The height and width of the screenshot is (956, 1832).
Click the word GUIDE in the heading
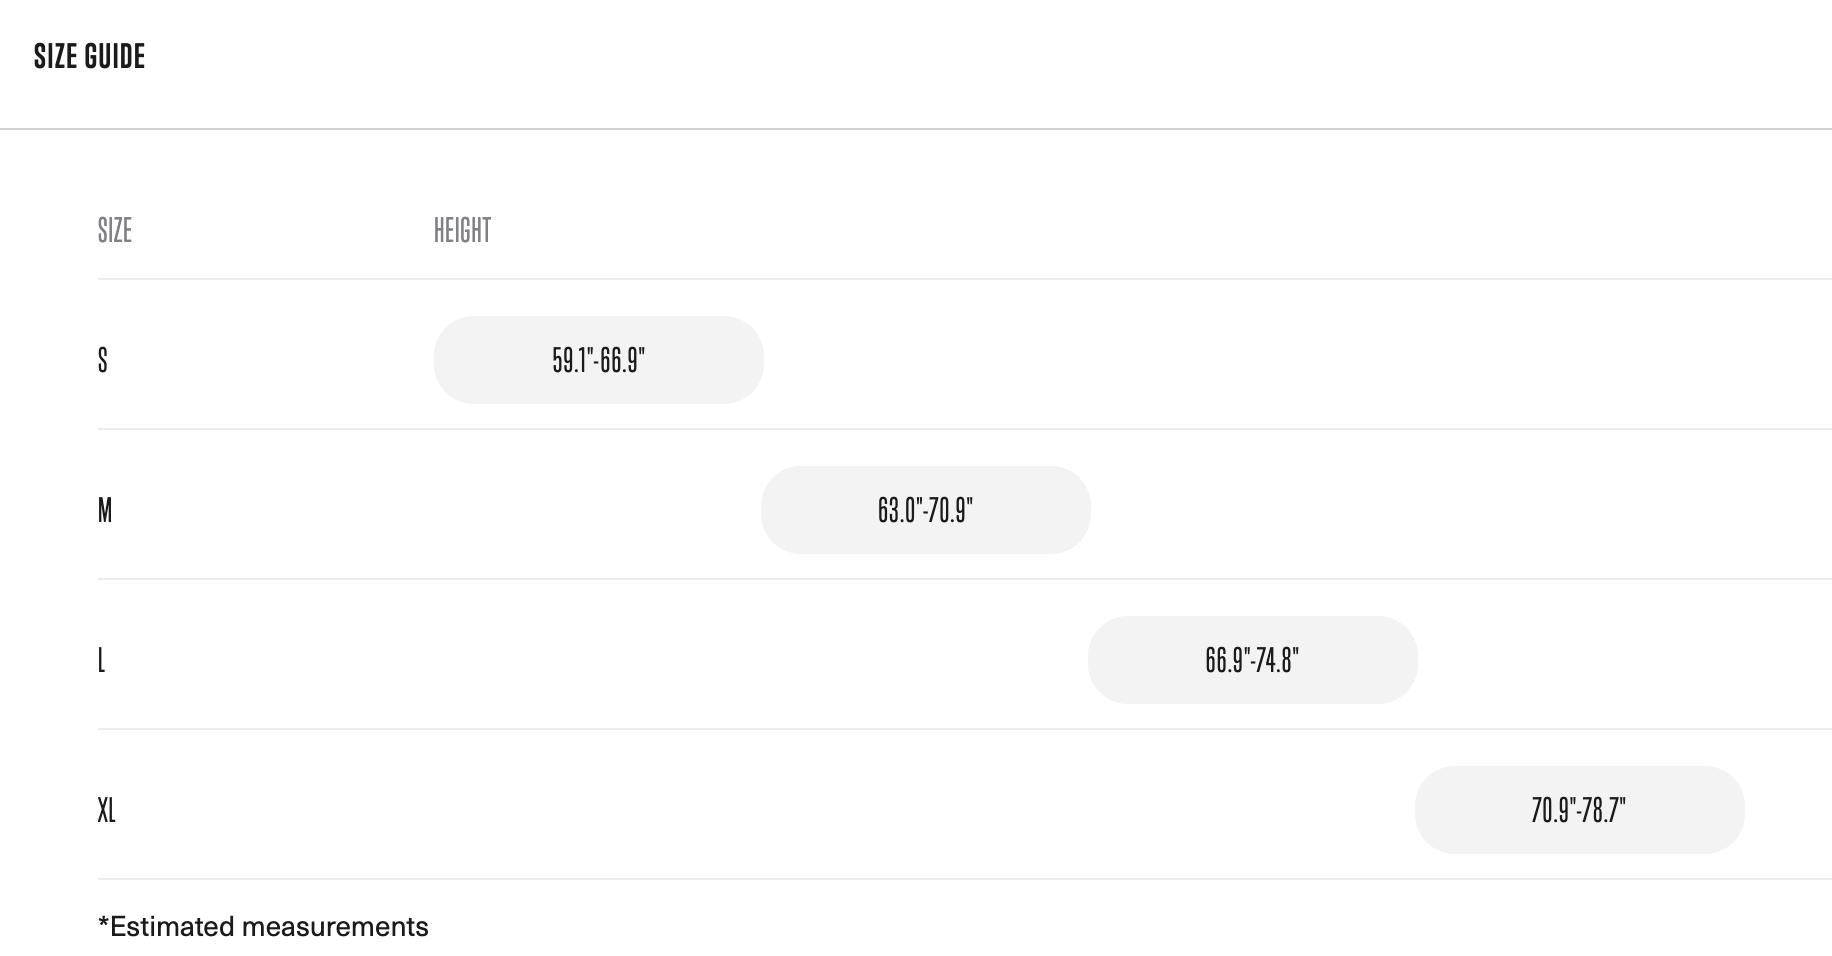pos(115,57)
